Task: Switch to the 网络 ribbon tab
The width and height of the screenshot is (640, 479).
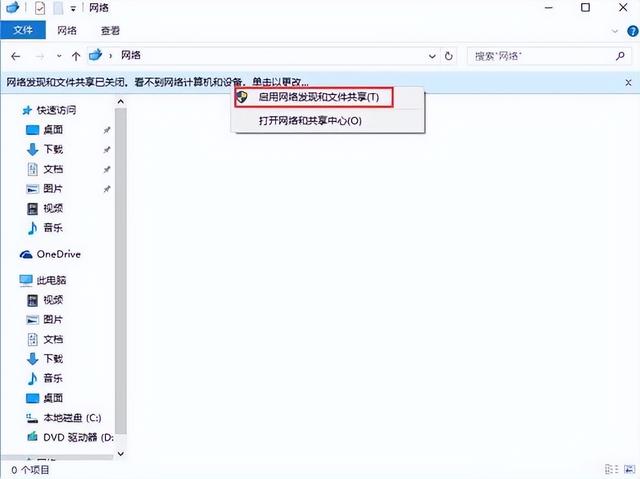Action: tap(67, 30)
